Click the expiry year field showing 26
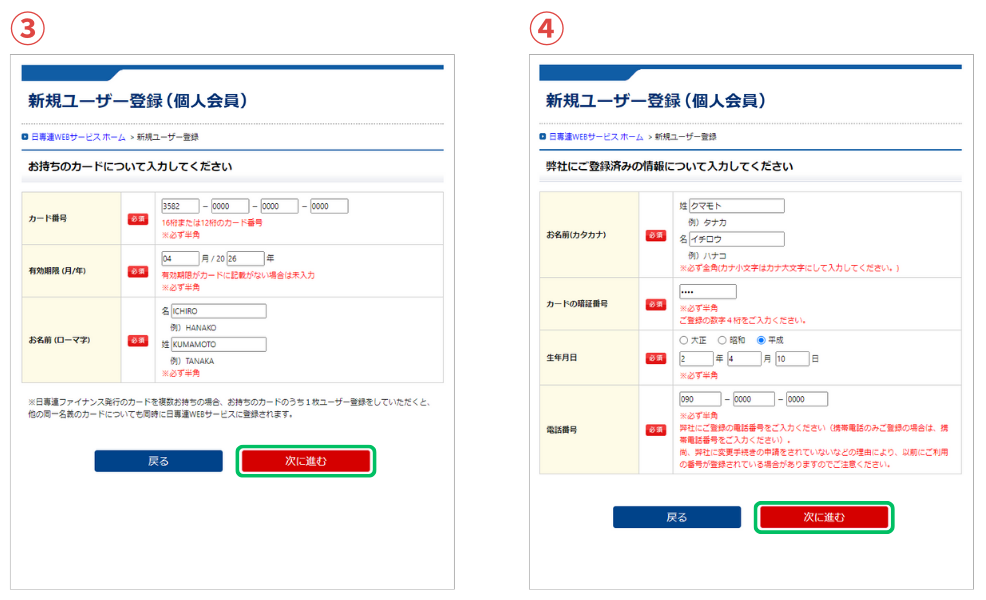Viewport: 986px width, 600px height. (246, 258)
